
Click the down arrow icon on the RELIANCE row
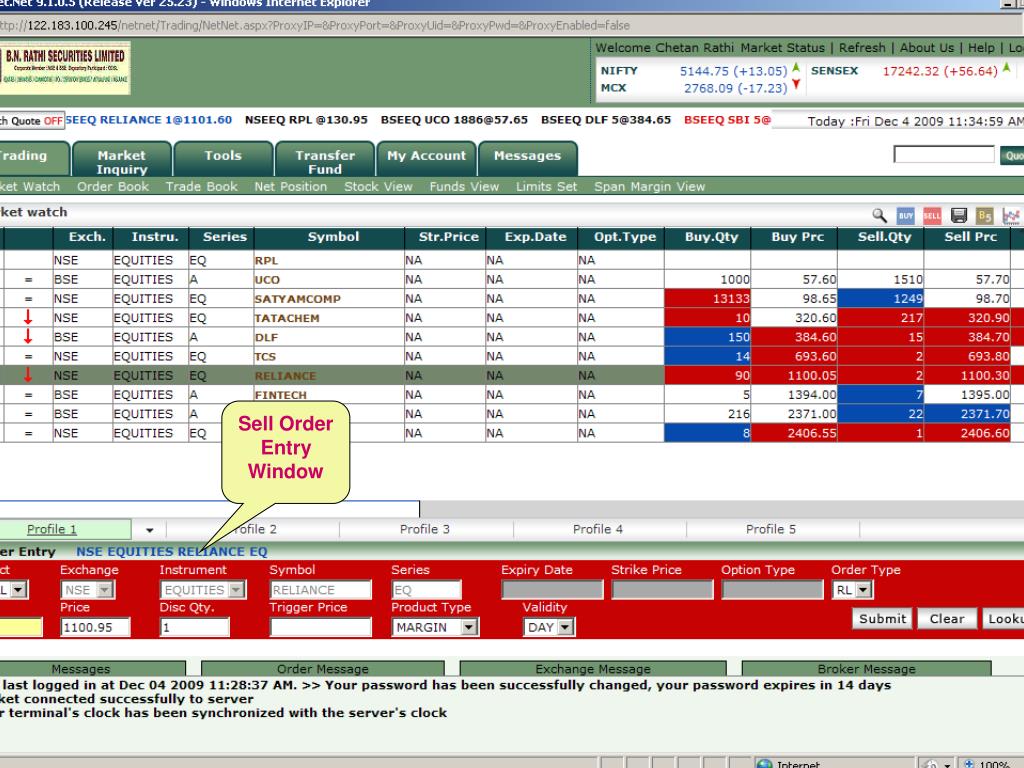[x=28, y=375]
